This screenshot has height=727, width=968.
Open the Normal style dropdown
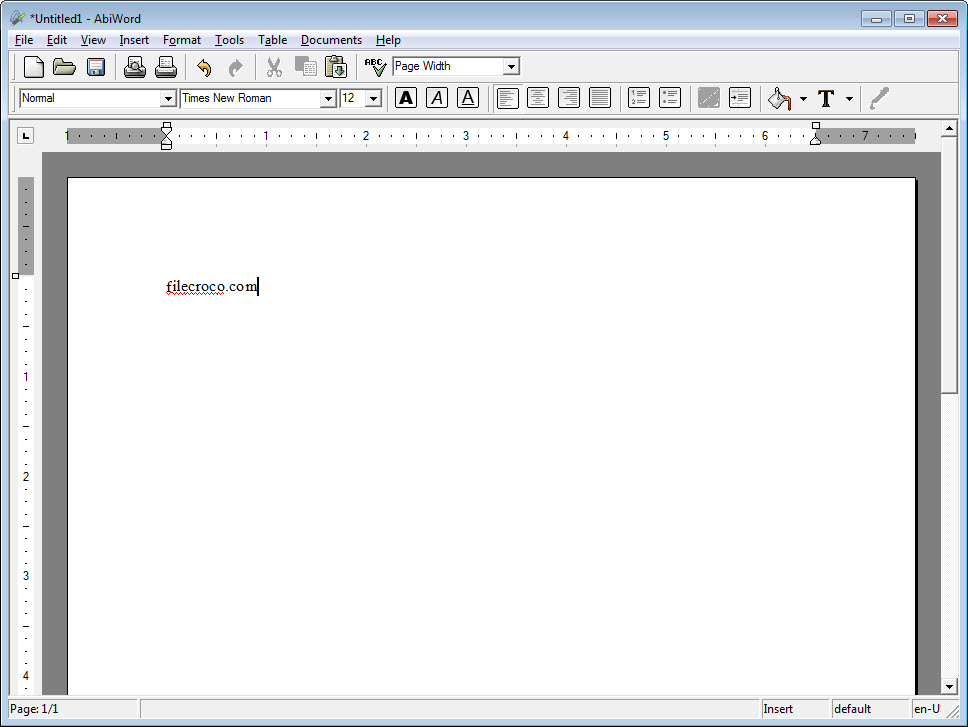point(168,98)
